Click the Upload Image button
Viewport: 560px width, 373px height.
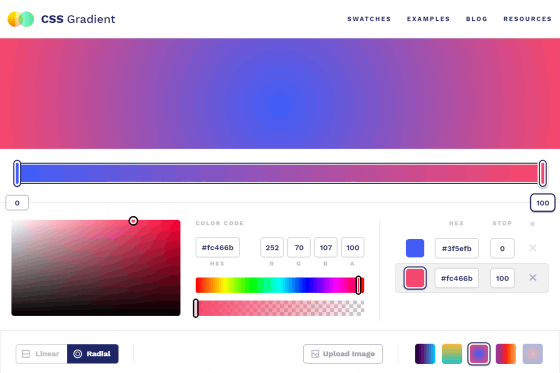point(343,354)
